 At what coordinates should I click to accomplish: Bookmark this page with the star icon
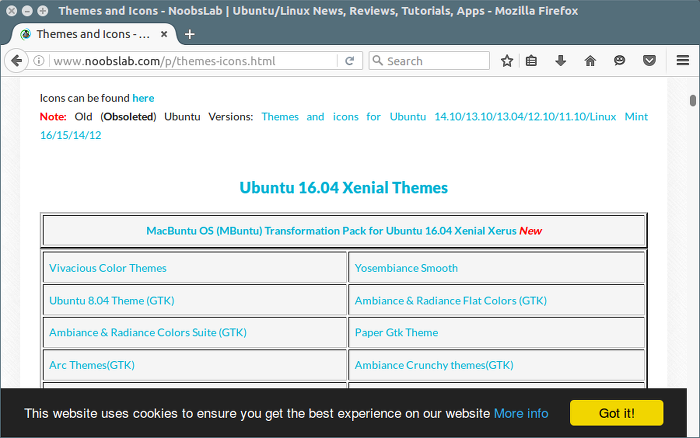tap(507, 61)
